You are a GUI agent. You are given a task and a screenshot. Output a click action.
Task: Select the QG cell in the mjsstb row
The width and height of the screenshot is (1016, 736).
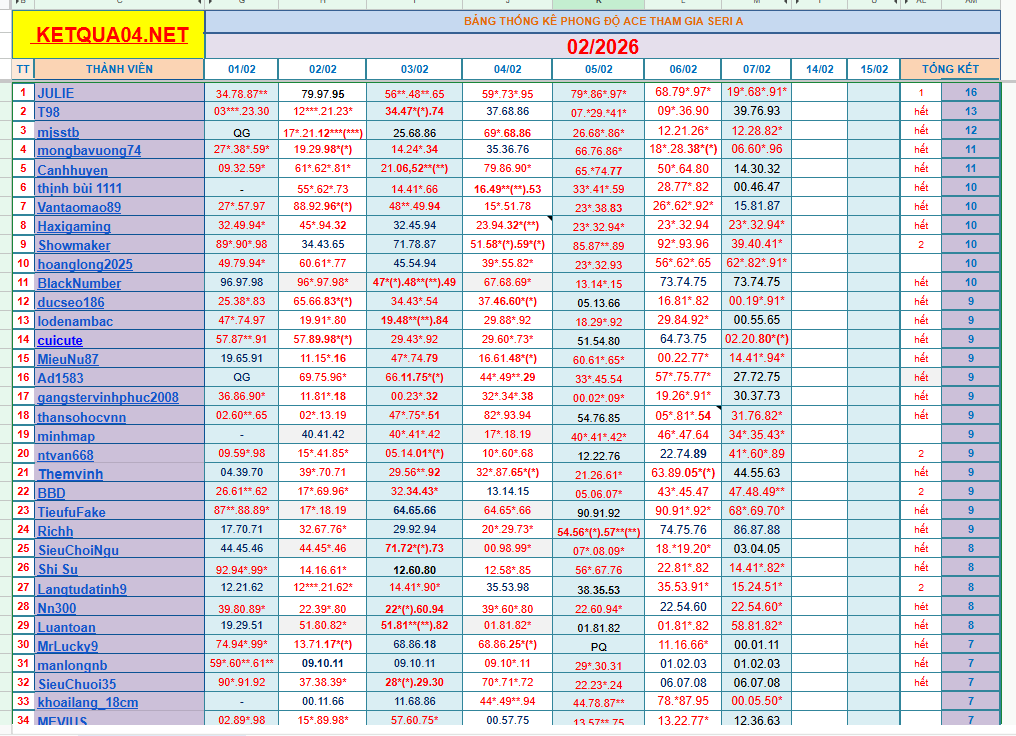[x=242, y=133]
